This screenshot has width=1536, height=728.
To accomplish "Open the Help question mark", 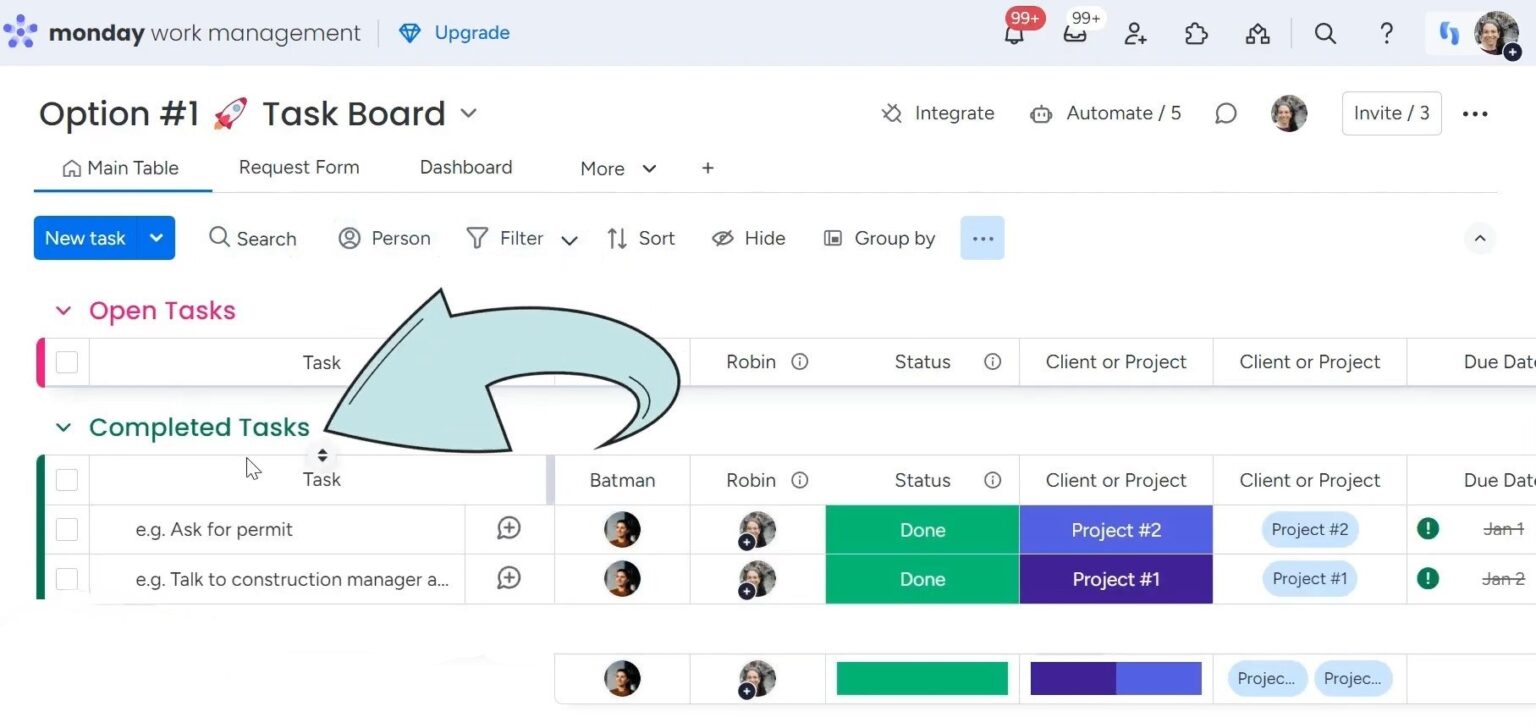I will point(1386,33).
